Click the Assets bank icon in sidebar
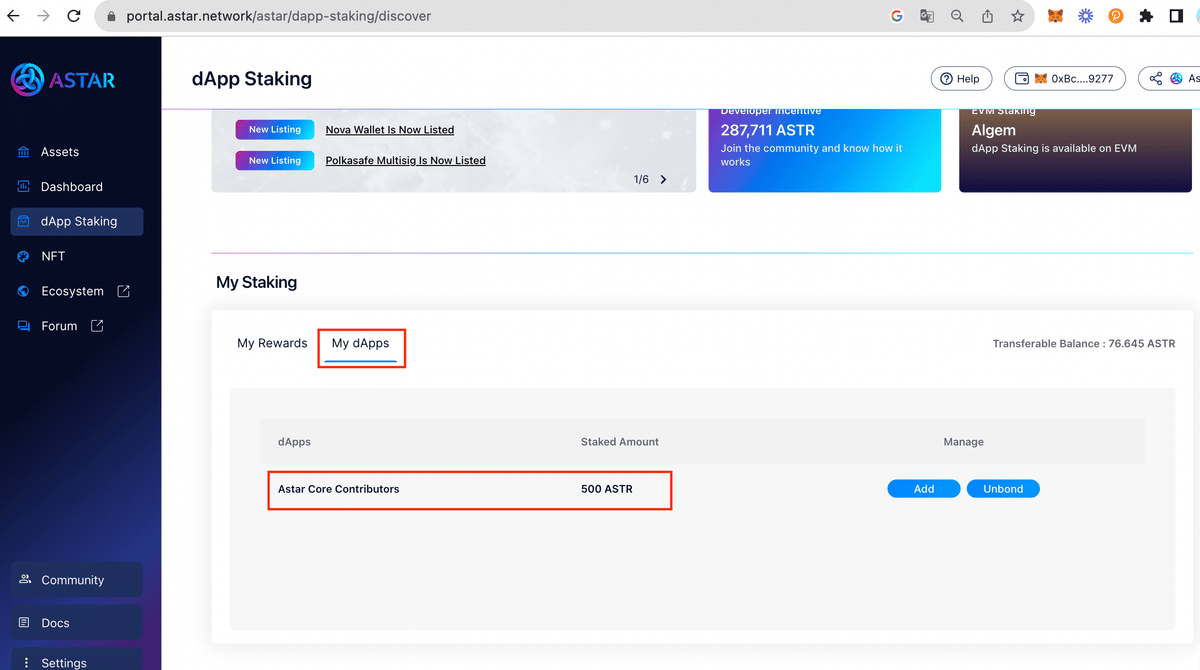The image size is (1200, 670). click(24, 152)
